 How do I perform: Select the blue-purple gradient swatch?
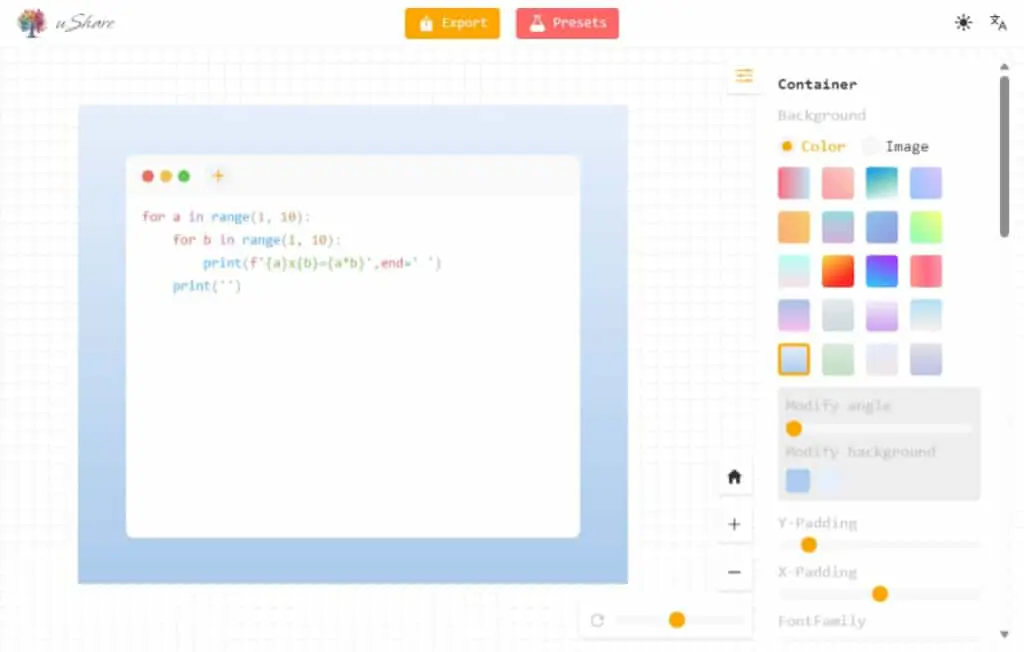pyautogui.click(x=882, y=271)
